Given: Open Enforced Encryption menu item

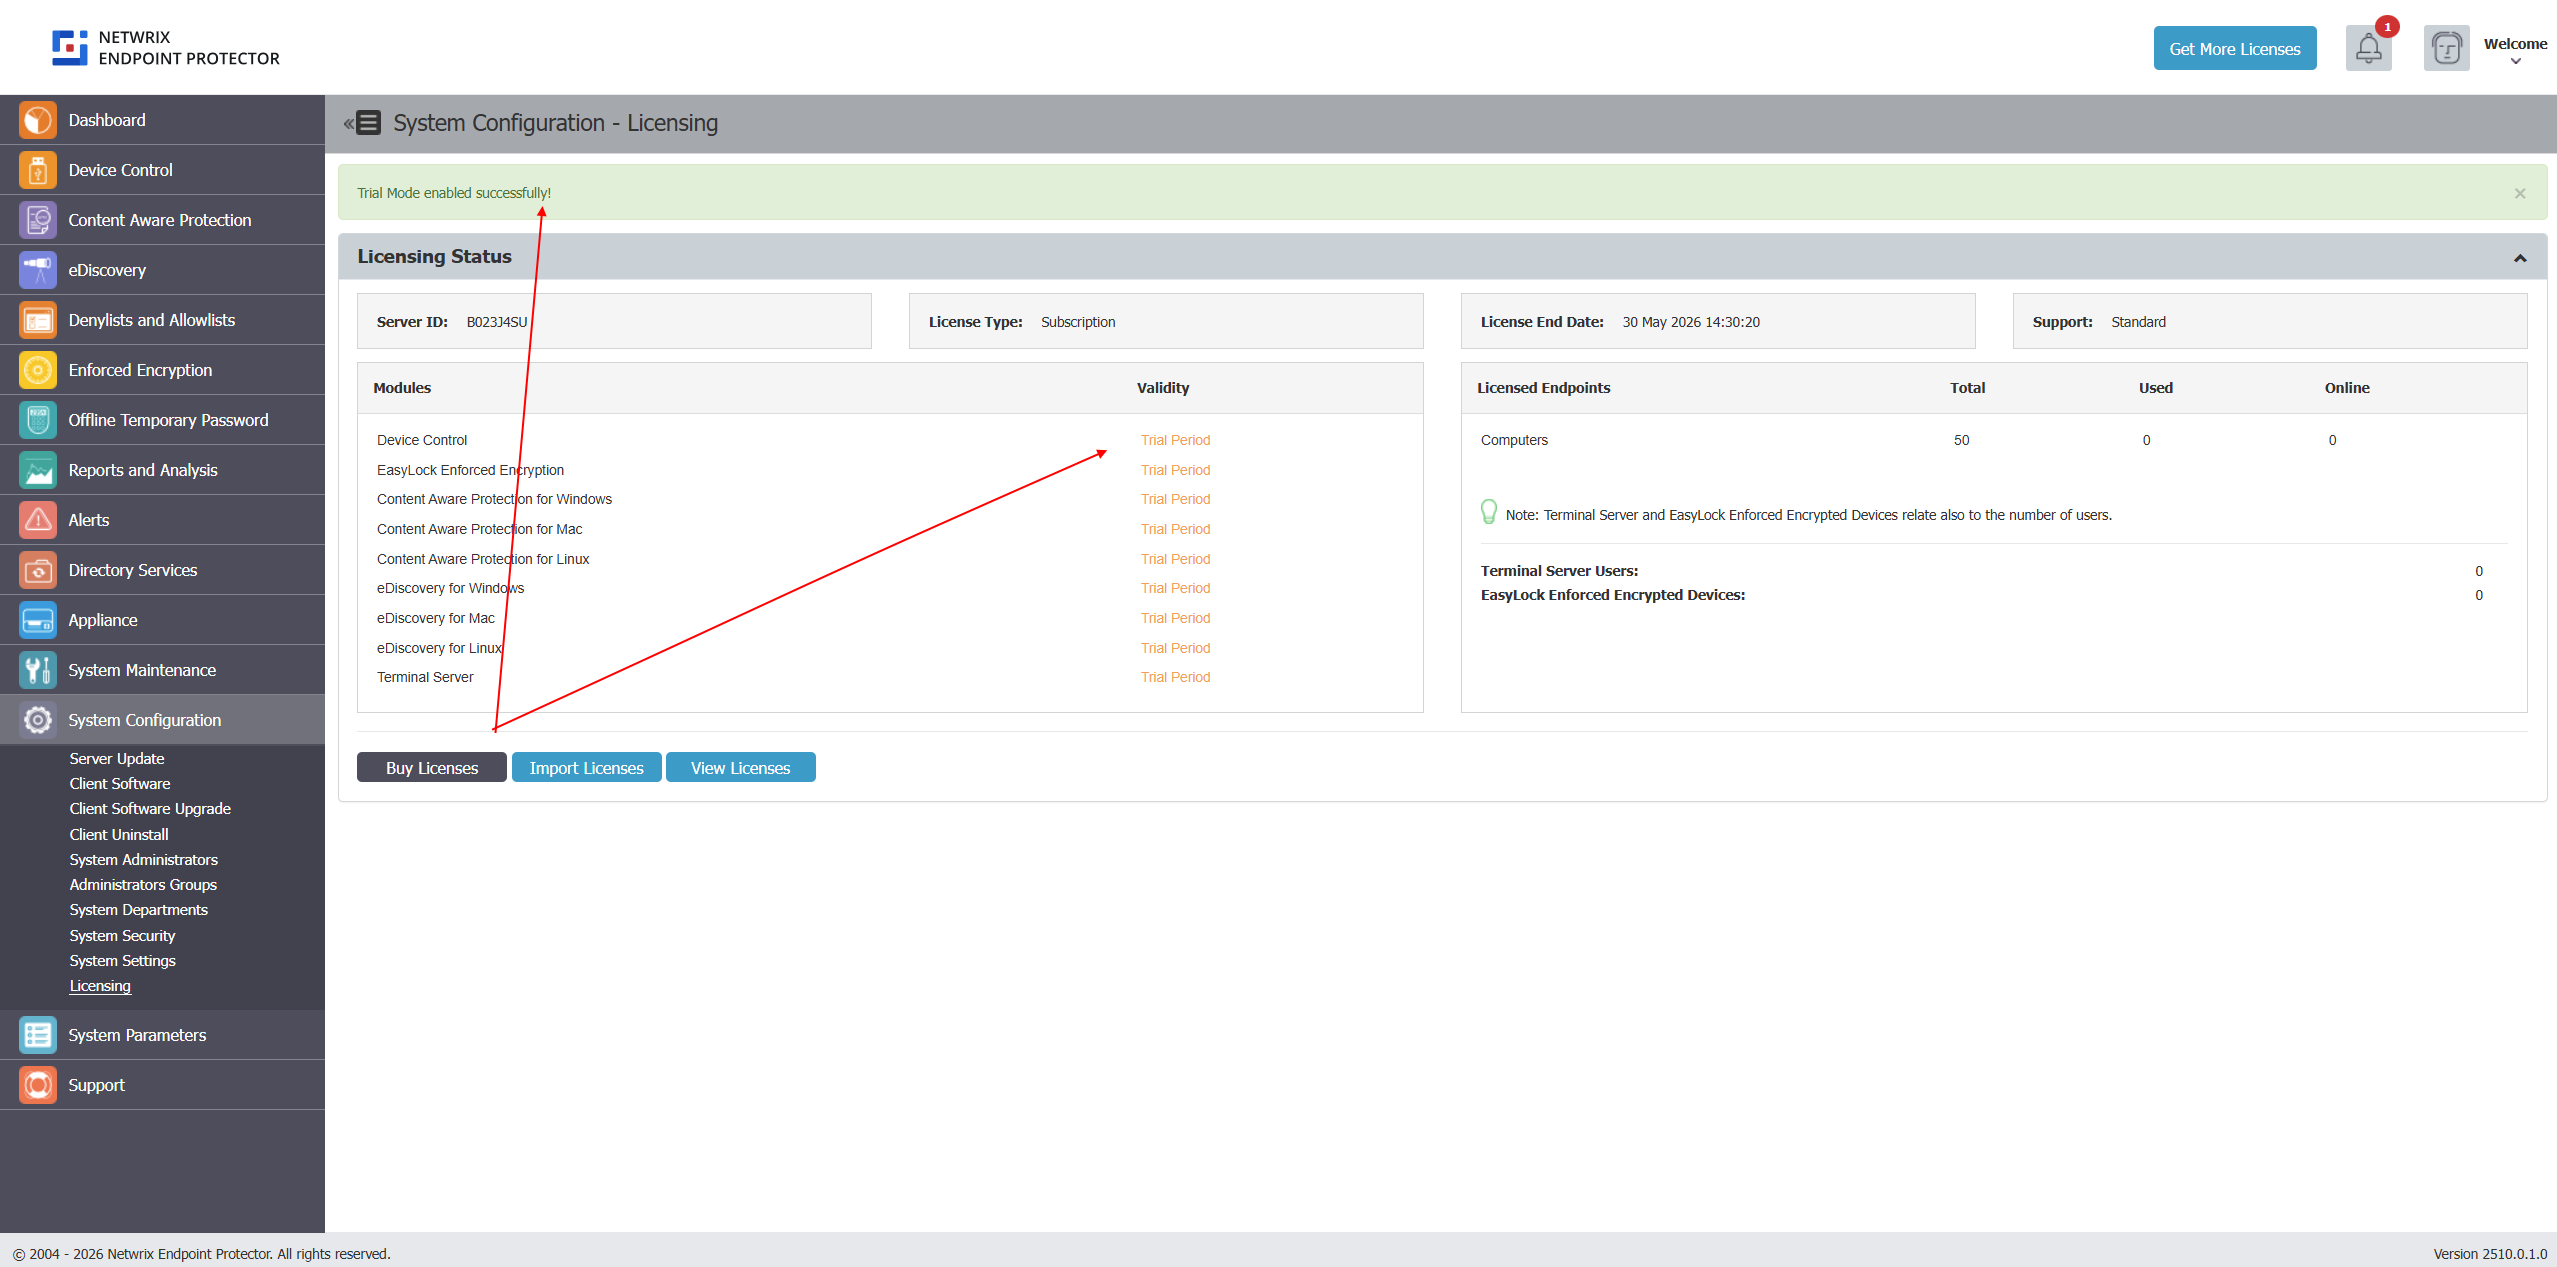Looking at the screenshot, I should click(x=162, y=370).
